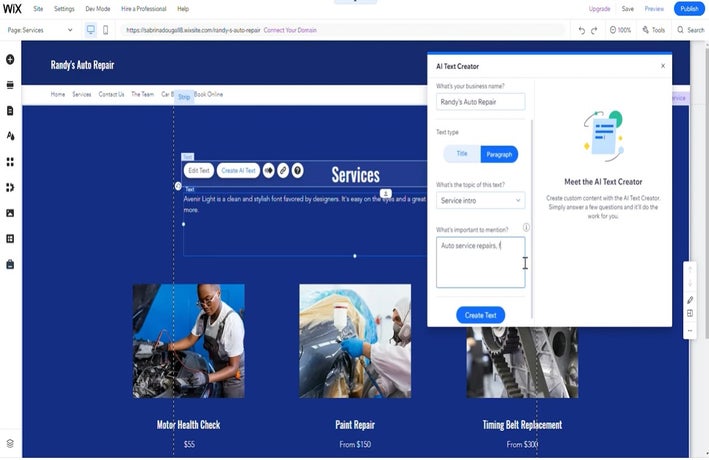Open the Media sidebar icon
The image size is (709, 460).
(10, 213)
